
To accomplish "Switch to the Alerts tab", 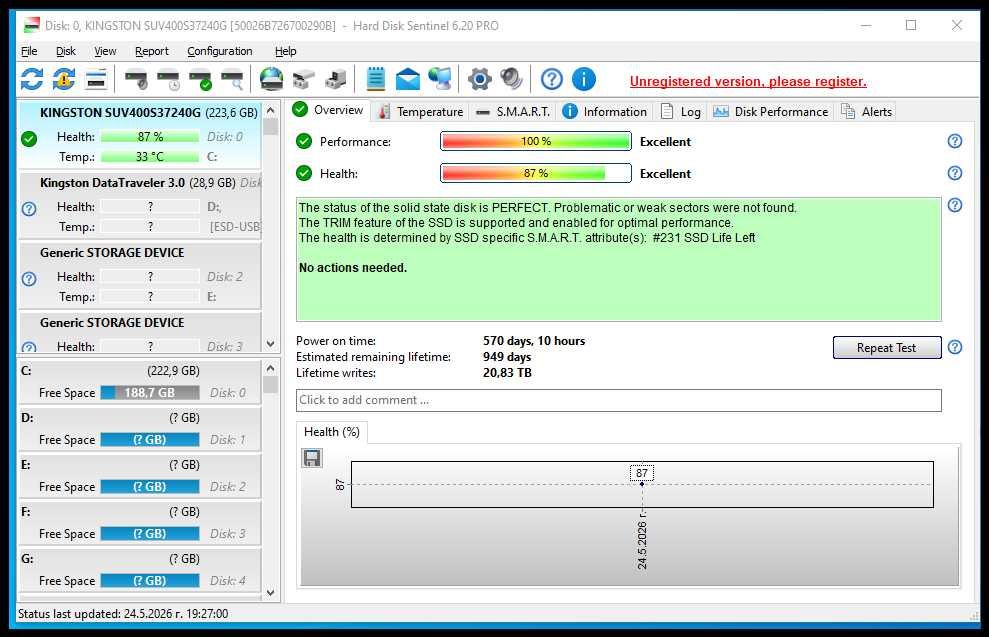I will tap(867, 112).
